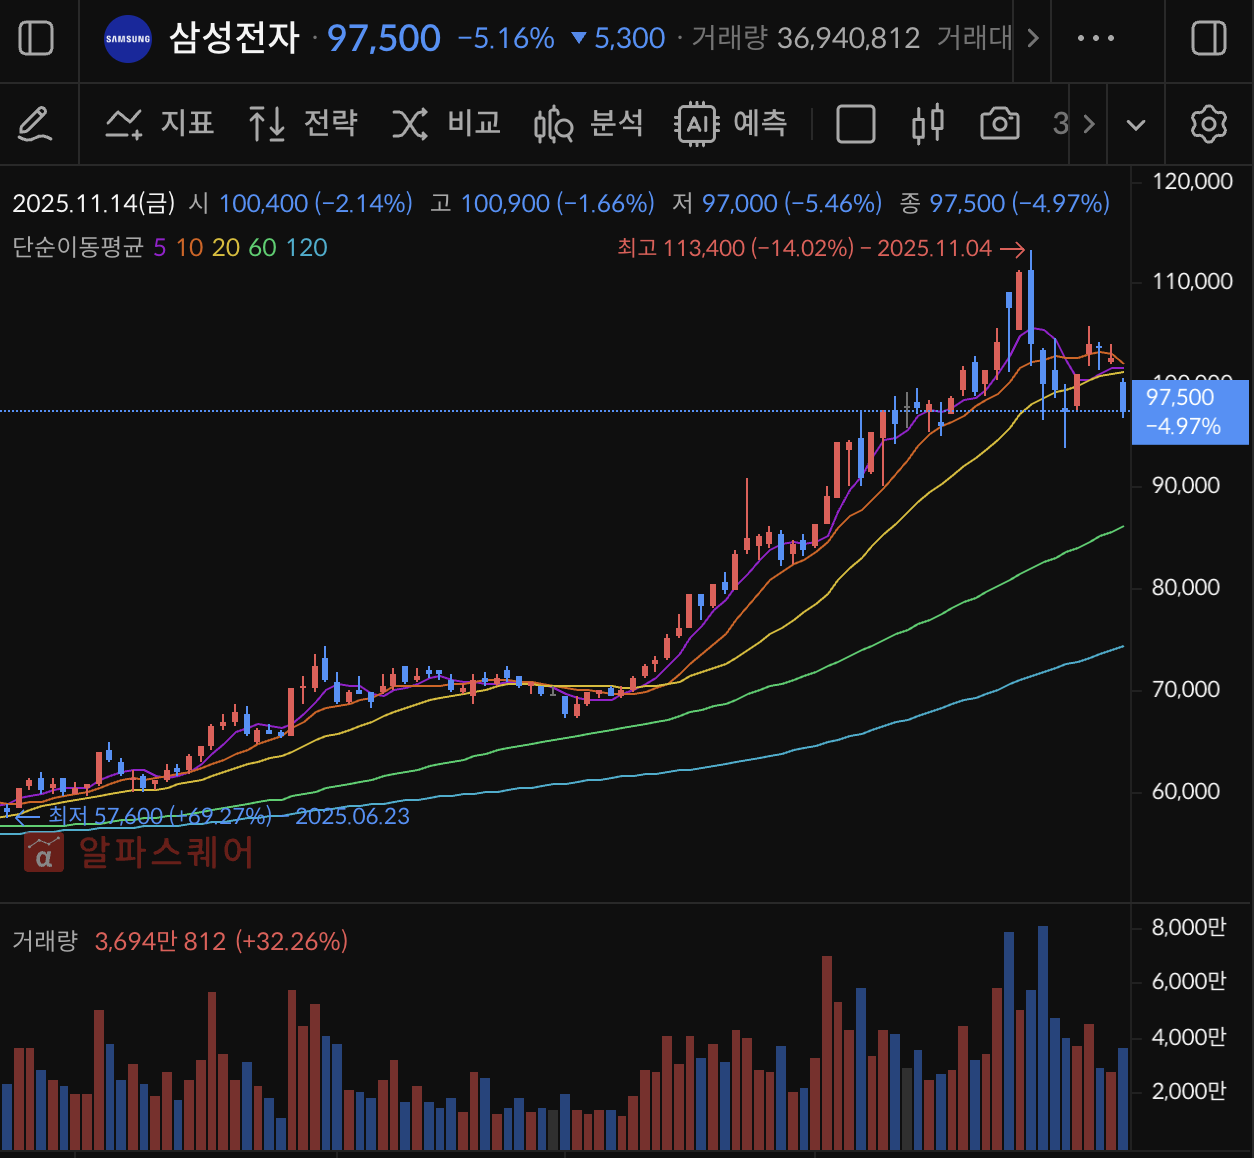Expand the toolbar dropdown chevron

click(1136, 125)
